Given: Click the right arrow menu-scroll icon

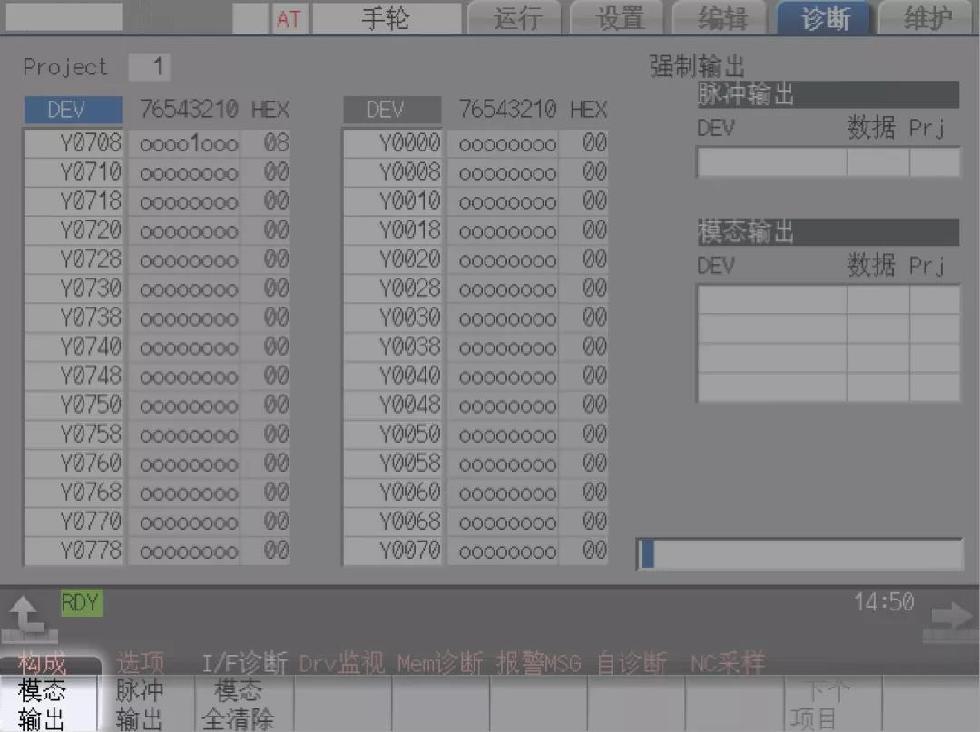Looking at the screenshot, I should (948, 620).
